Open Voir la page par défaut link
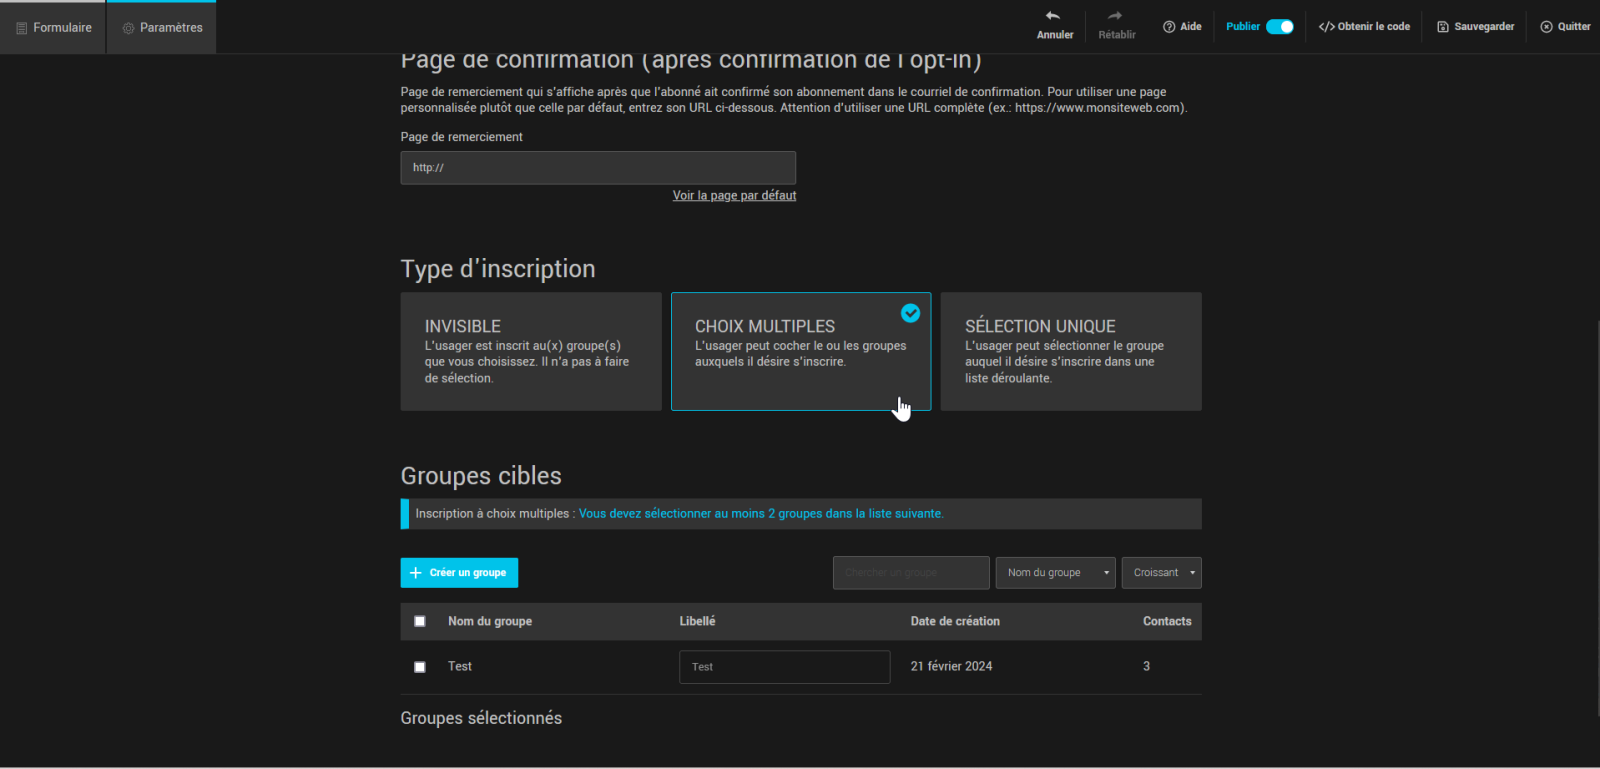Image resolution: width=1600 pixels, height=769 pixels. [x=734, y=196]
